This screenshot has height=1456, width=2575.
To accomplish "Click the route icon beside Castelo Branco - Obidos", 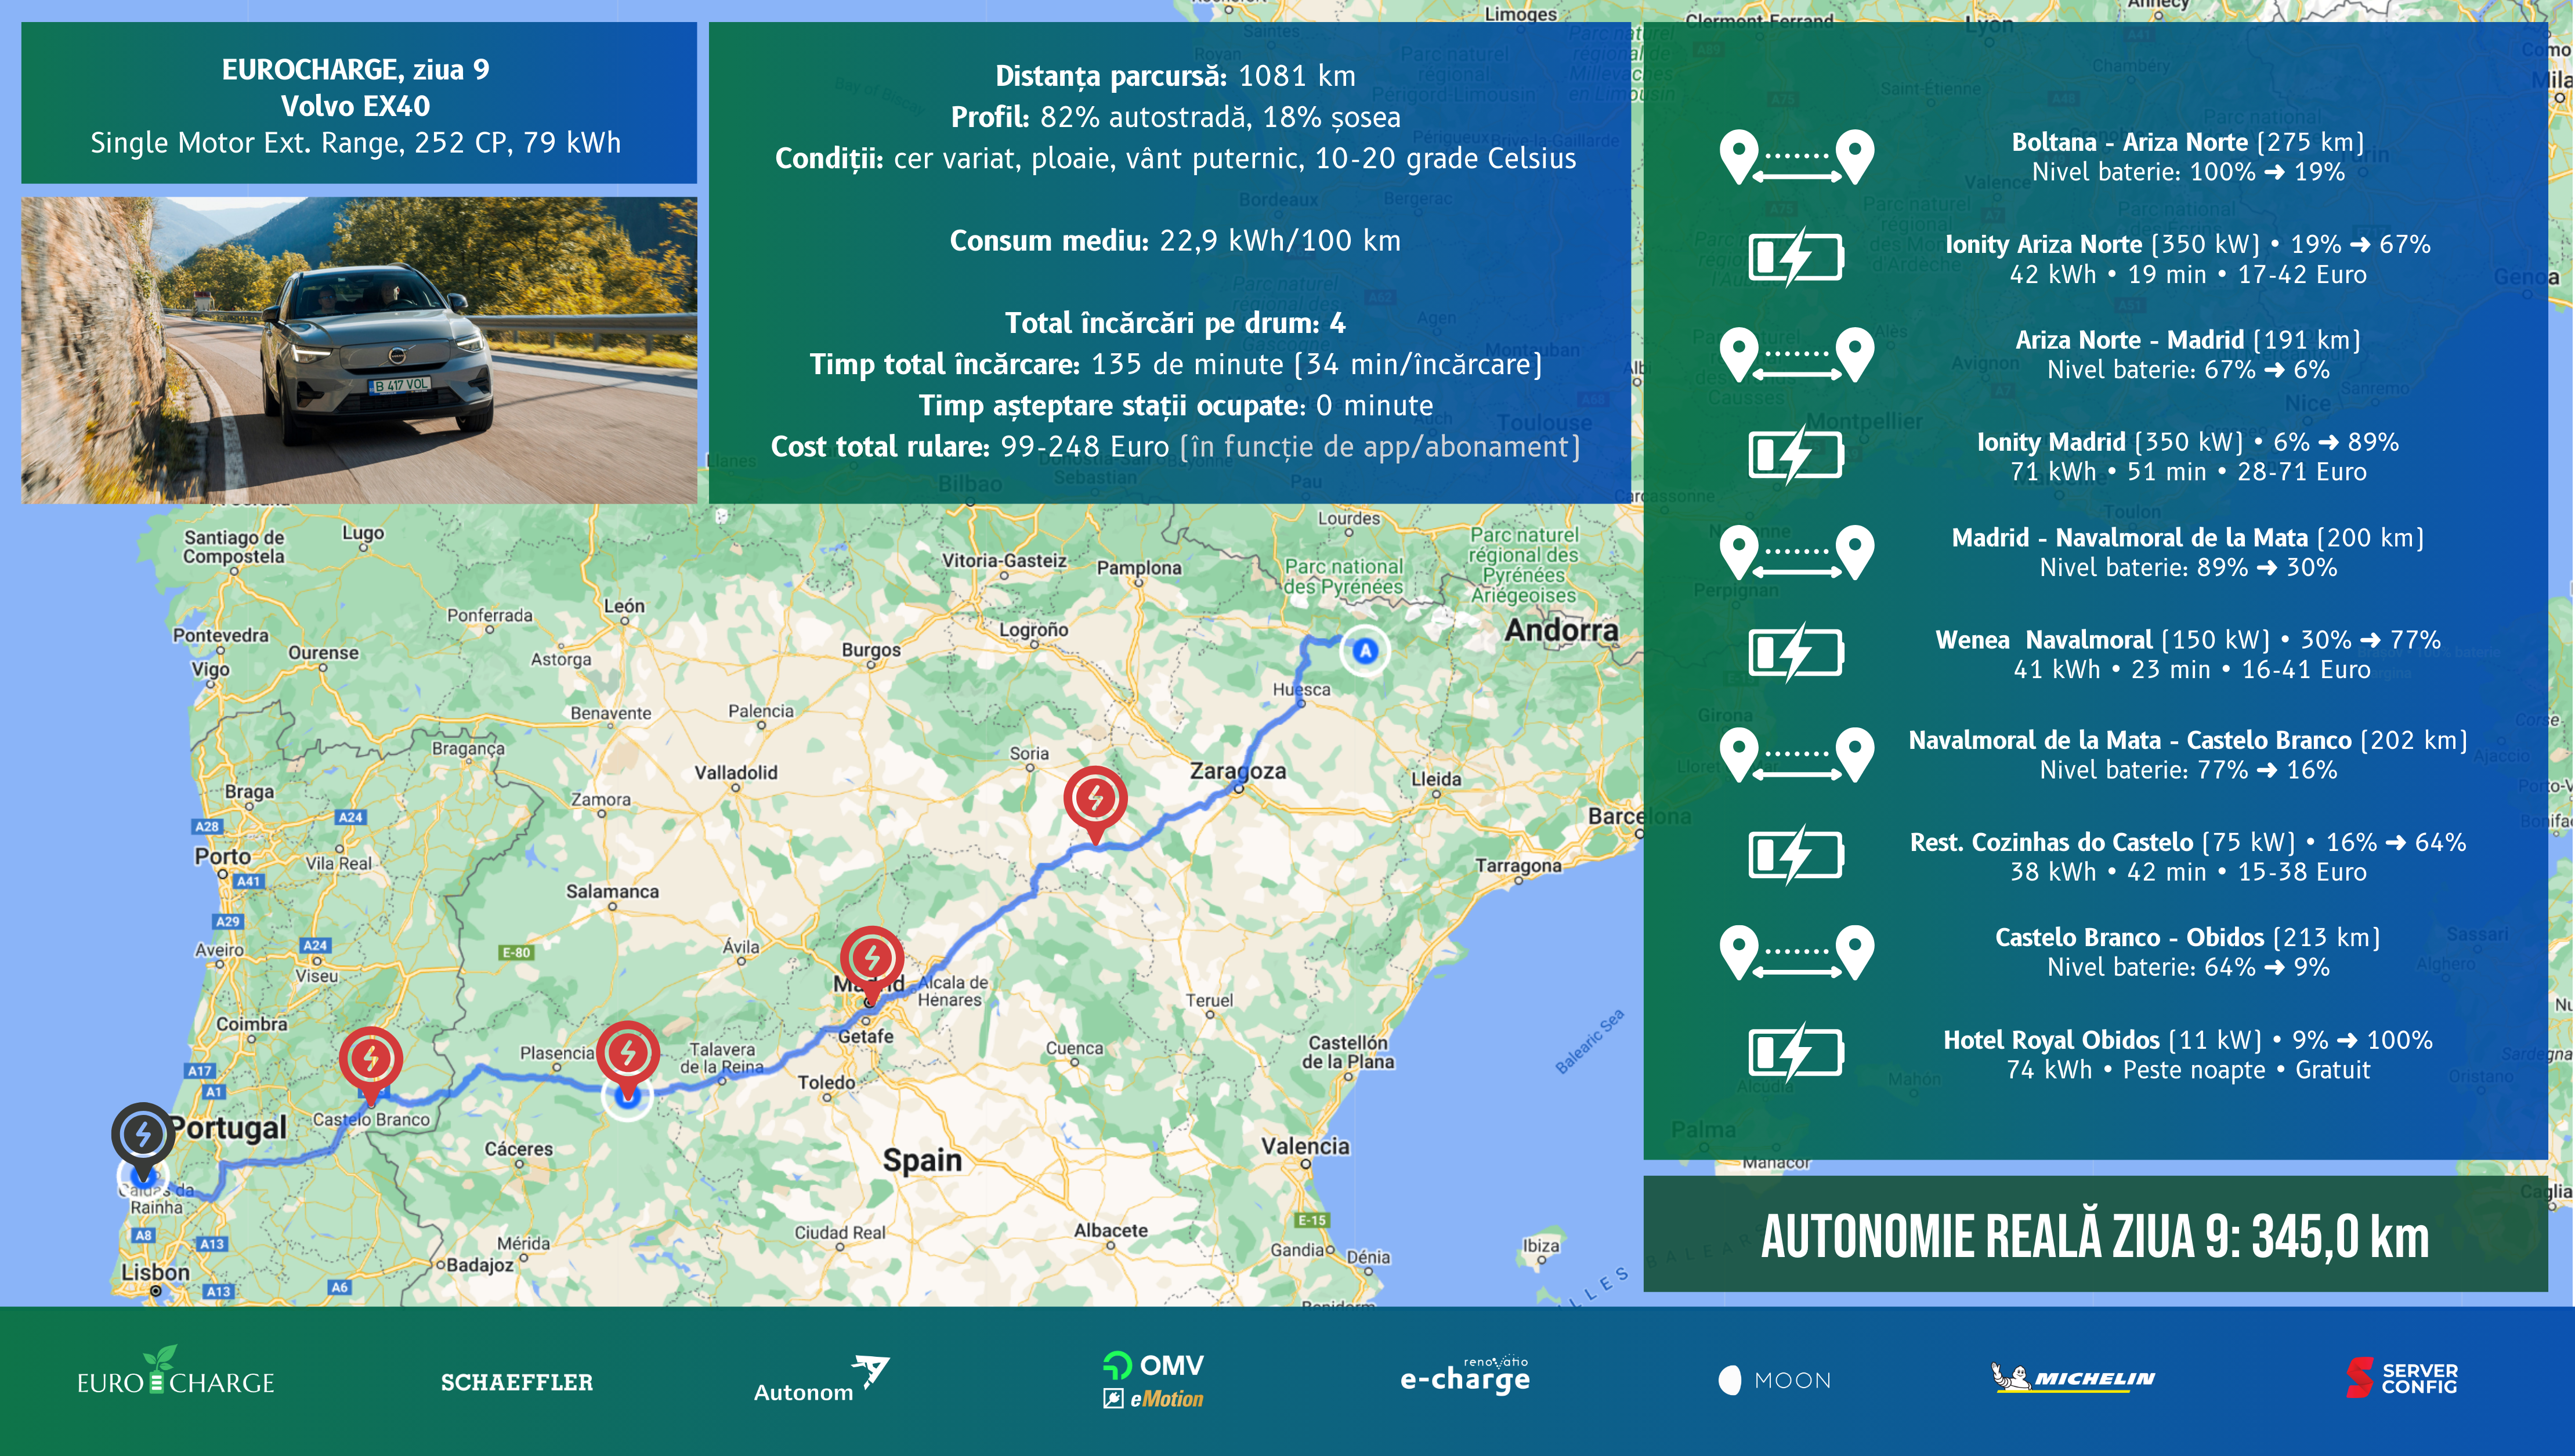I will 1796,952.
